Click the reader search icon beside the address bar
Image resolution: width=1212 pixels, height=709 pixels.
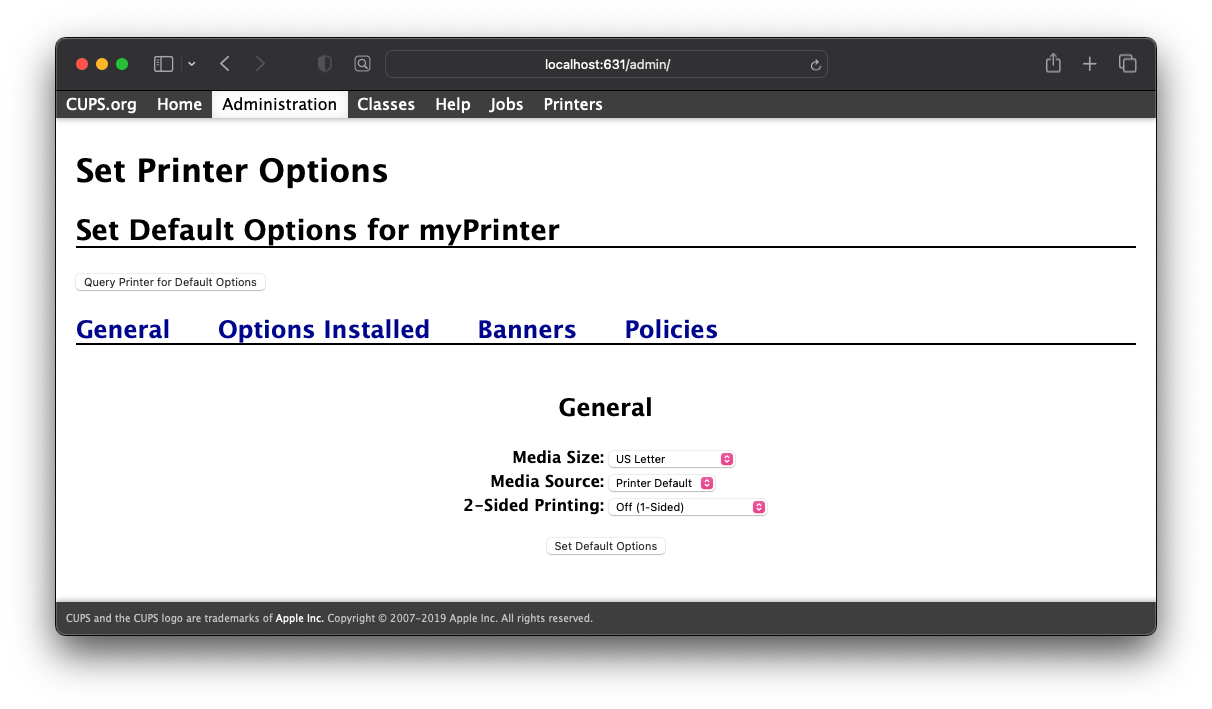[362, 64]
